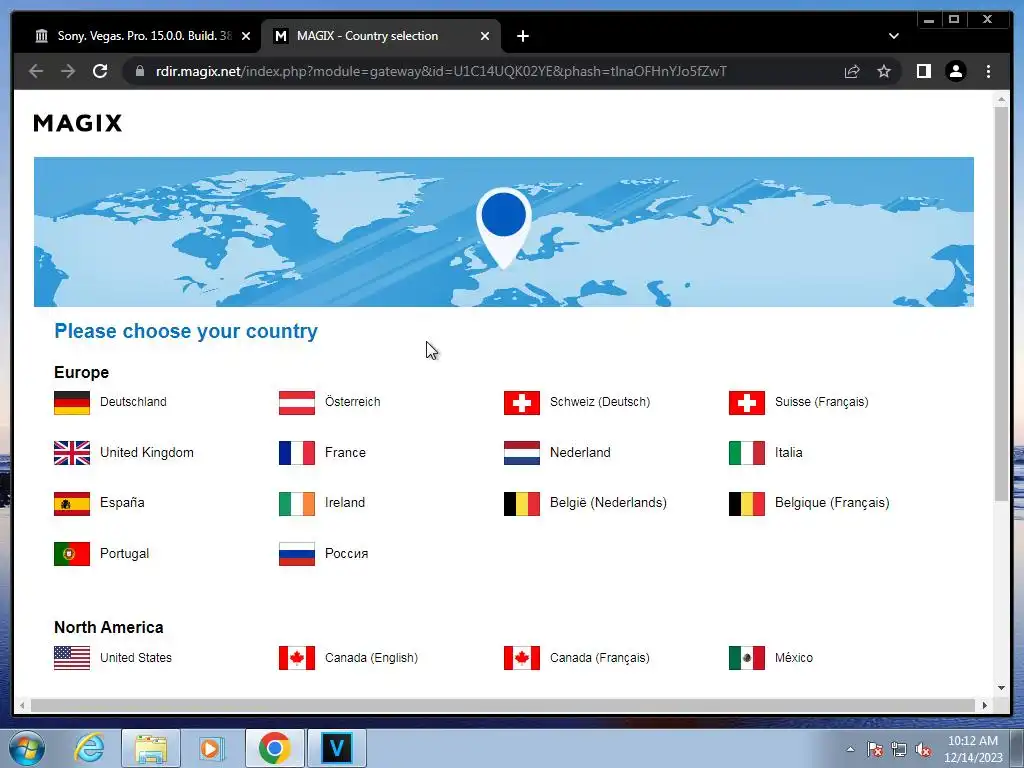Click the España flag icon
The width and height of the screenshot is (1024, 768).
(72, 504)
